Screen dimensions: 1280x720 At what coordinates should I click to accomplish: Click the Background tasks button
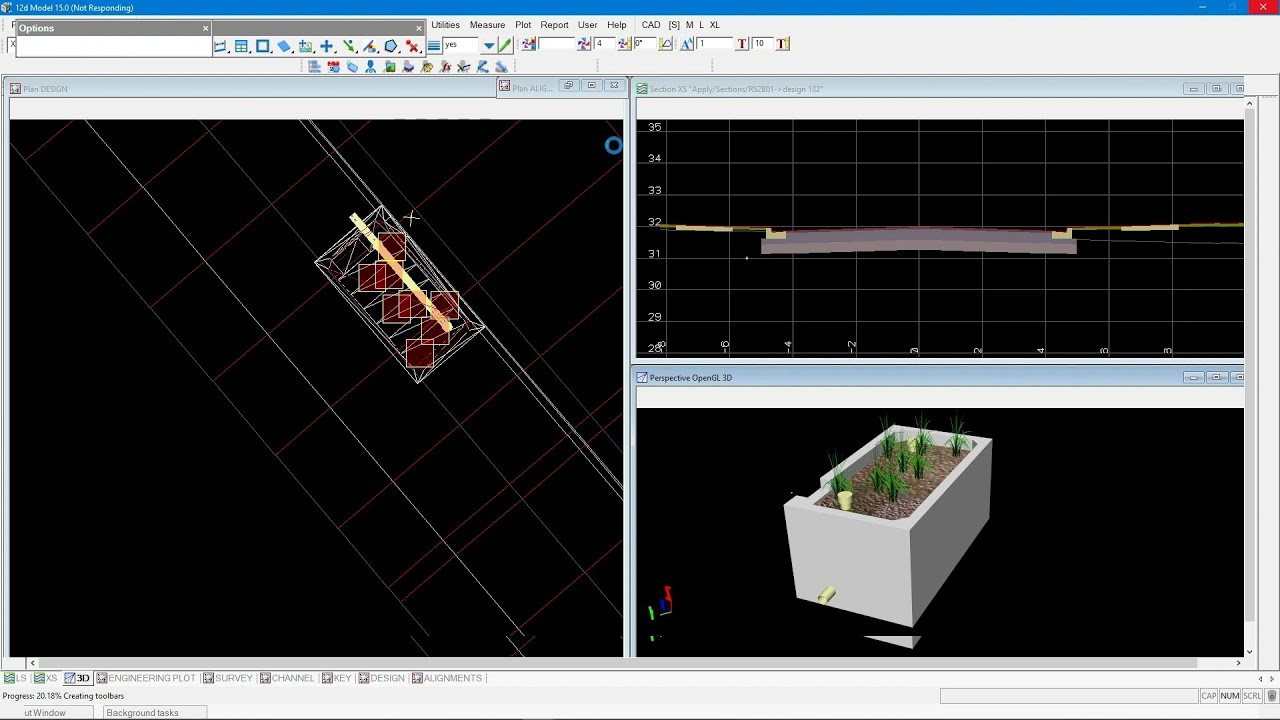tap(156, 713)
